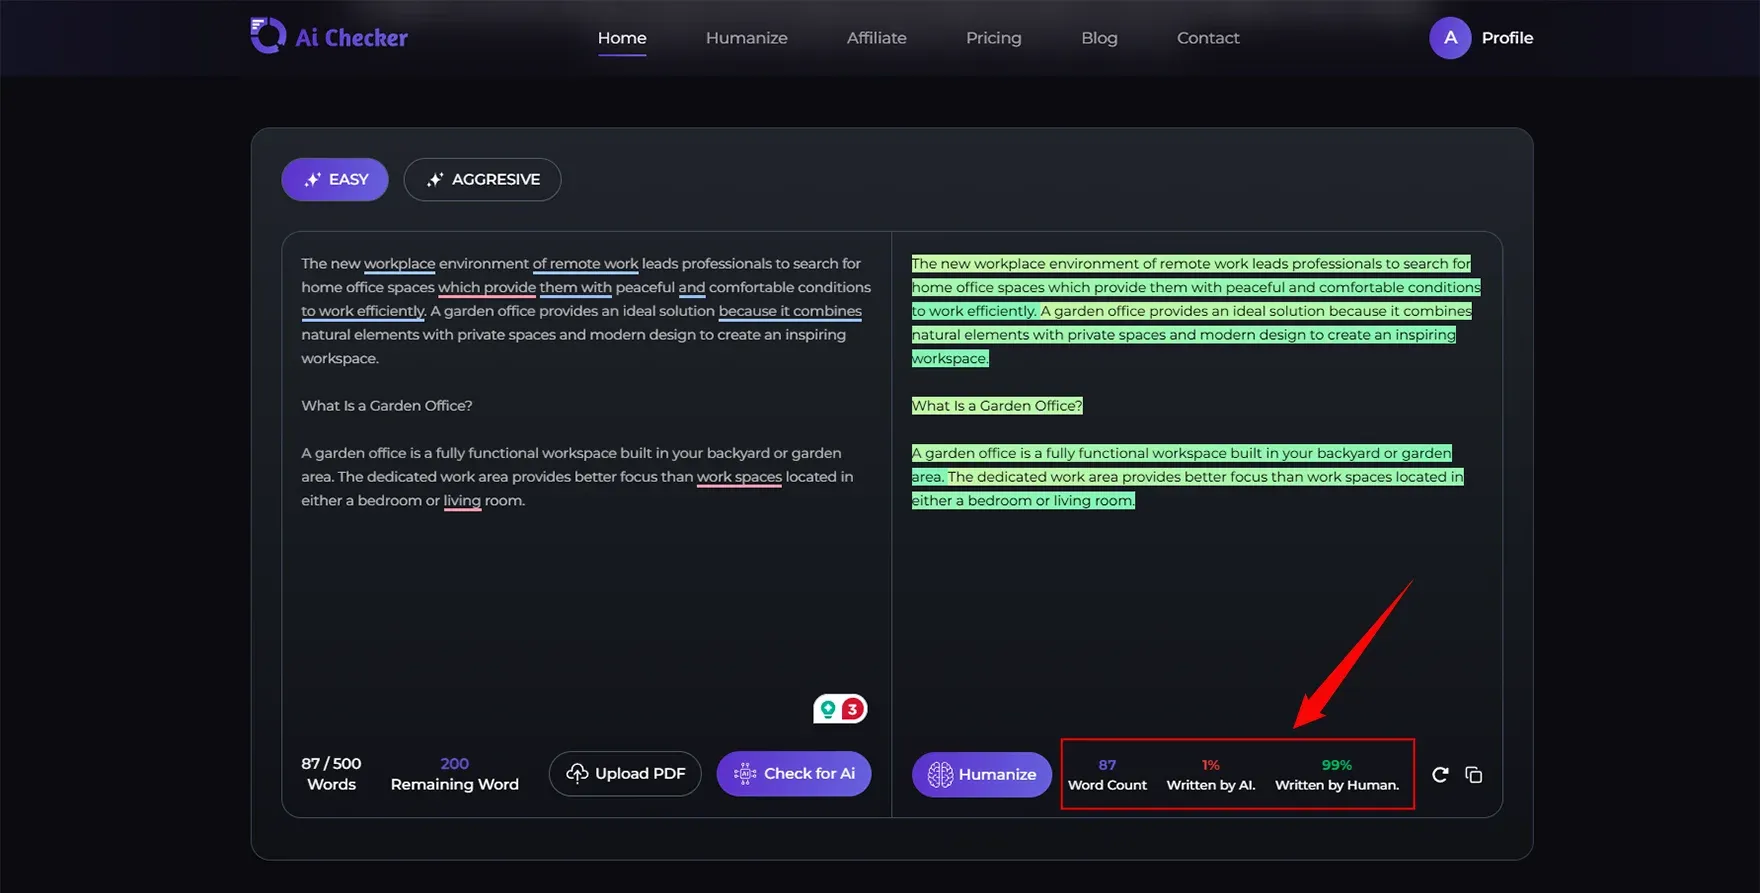Click the Ai Checker logo
The width and height of the screenshot is (1760, 893).
[329, 37]
